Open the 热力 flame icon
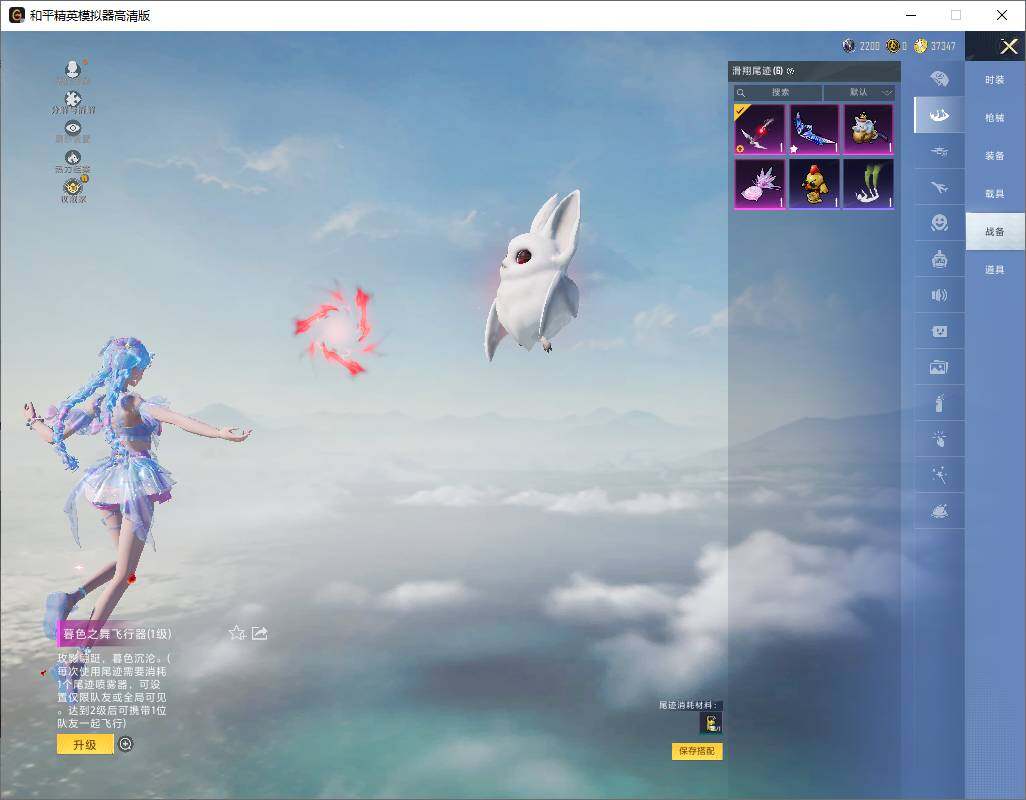Image resolution: width=1026 pixels, height=800 pixels. (x=73, y=158)
